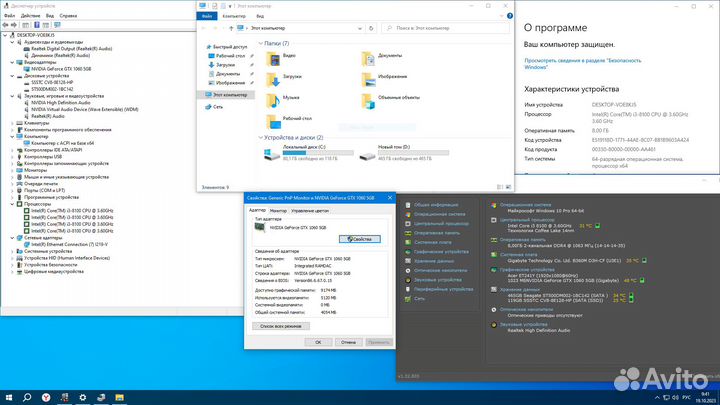
Task: Click Forward arrow in Device Manager toolbar
Action: pyautogui.click(x=14, y=25)
